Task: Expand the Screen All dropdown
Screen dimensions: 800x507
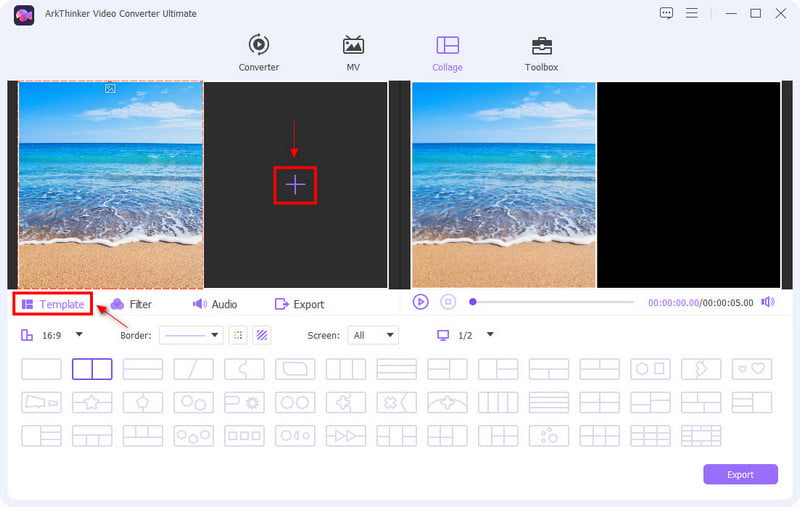Action: (373, 335)
